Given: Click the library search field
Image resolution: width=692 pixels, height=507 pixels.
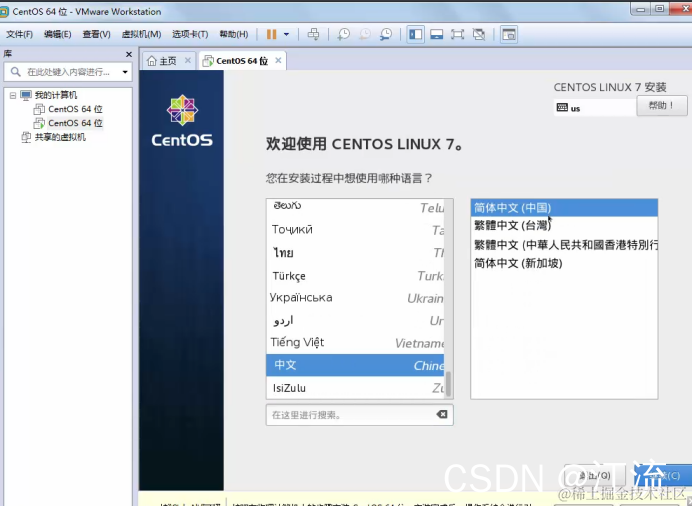Looking at the screenshot, I should [x=66, y=72].
